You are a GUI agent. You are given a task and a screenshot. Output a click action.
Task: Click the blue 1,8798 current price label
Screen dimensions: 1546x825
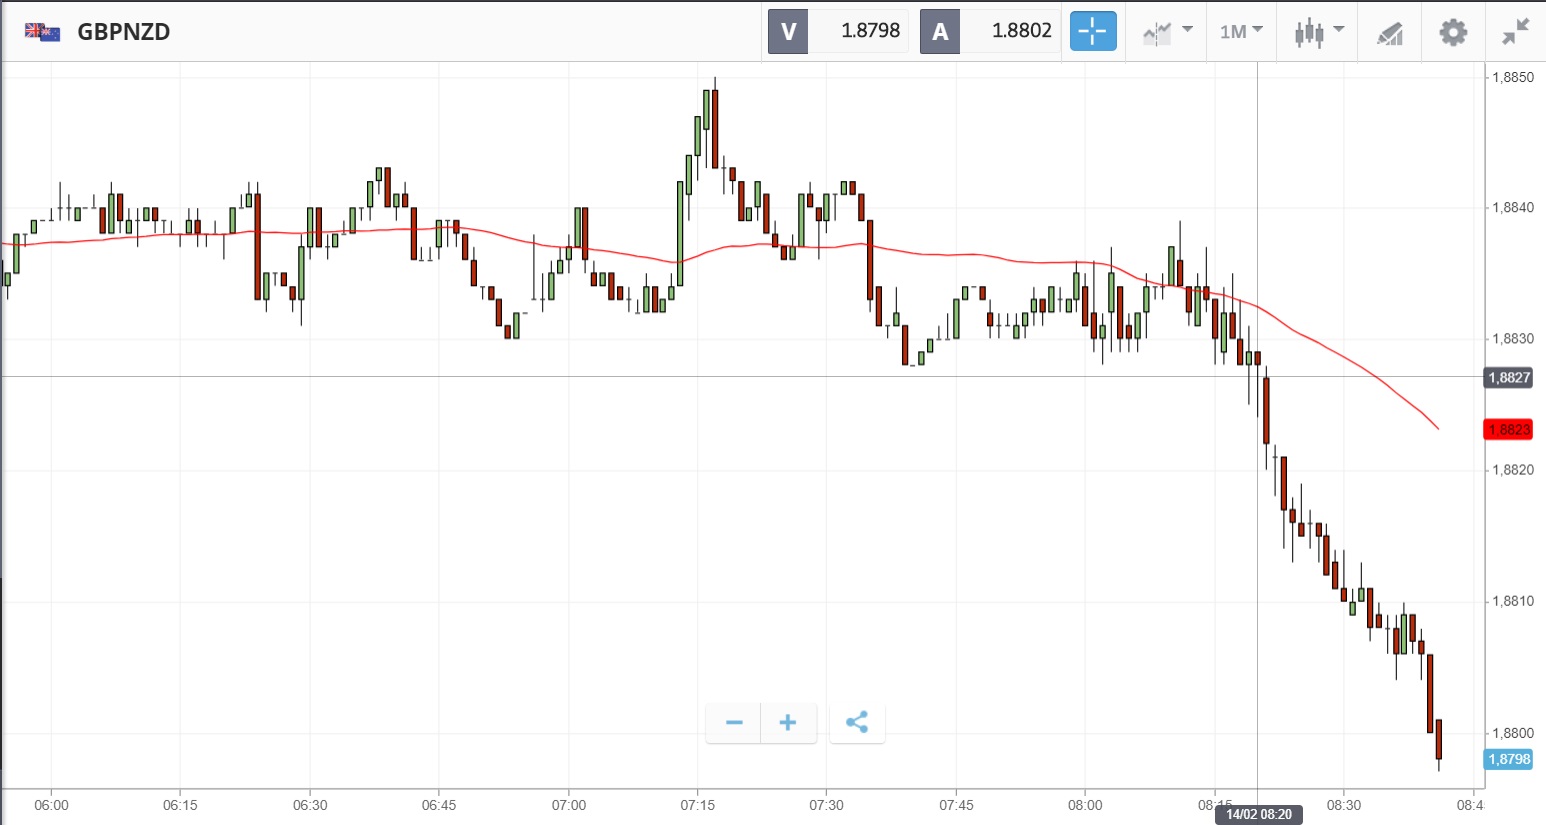(x=1508, y=759)
